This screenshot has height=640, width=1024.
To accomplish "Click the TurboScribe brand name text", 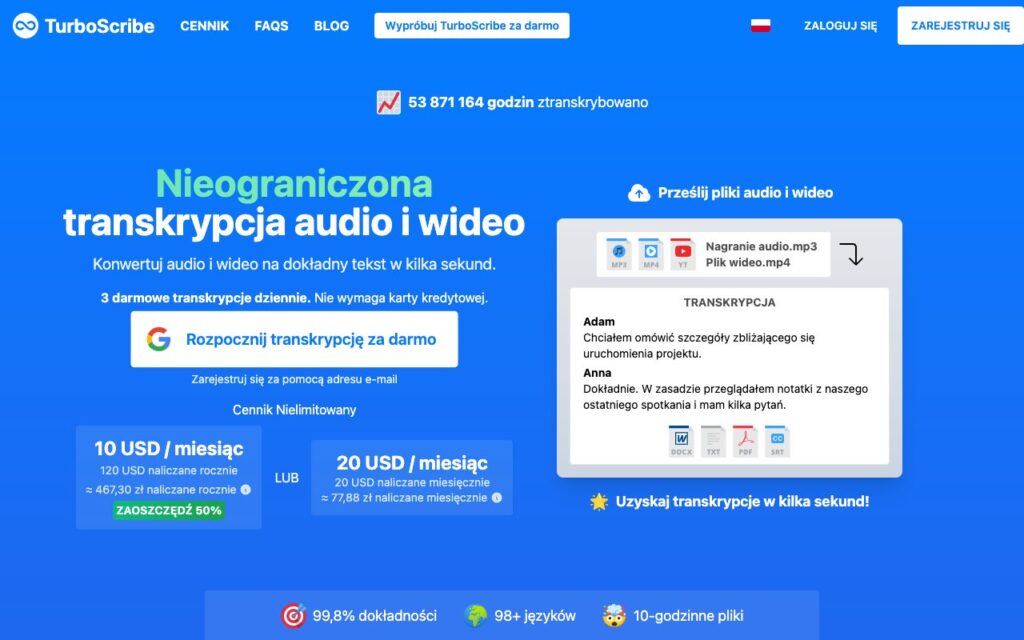I will coord(99,26).
